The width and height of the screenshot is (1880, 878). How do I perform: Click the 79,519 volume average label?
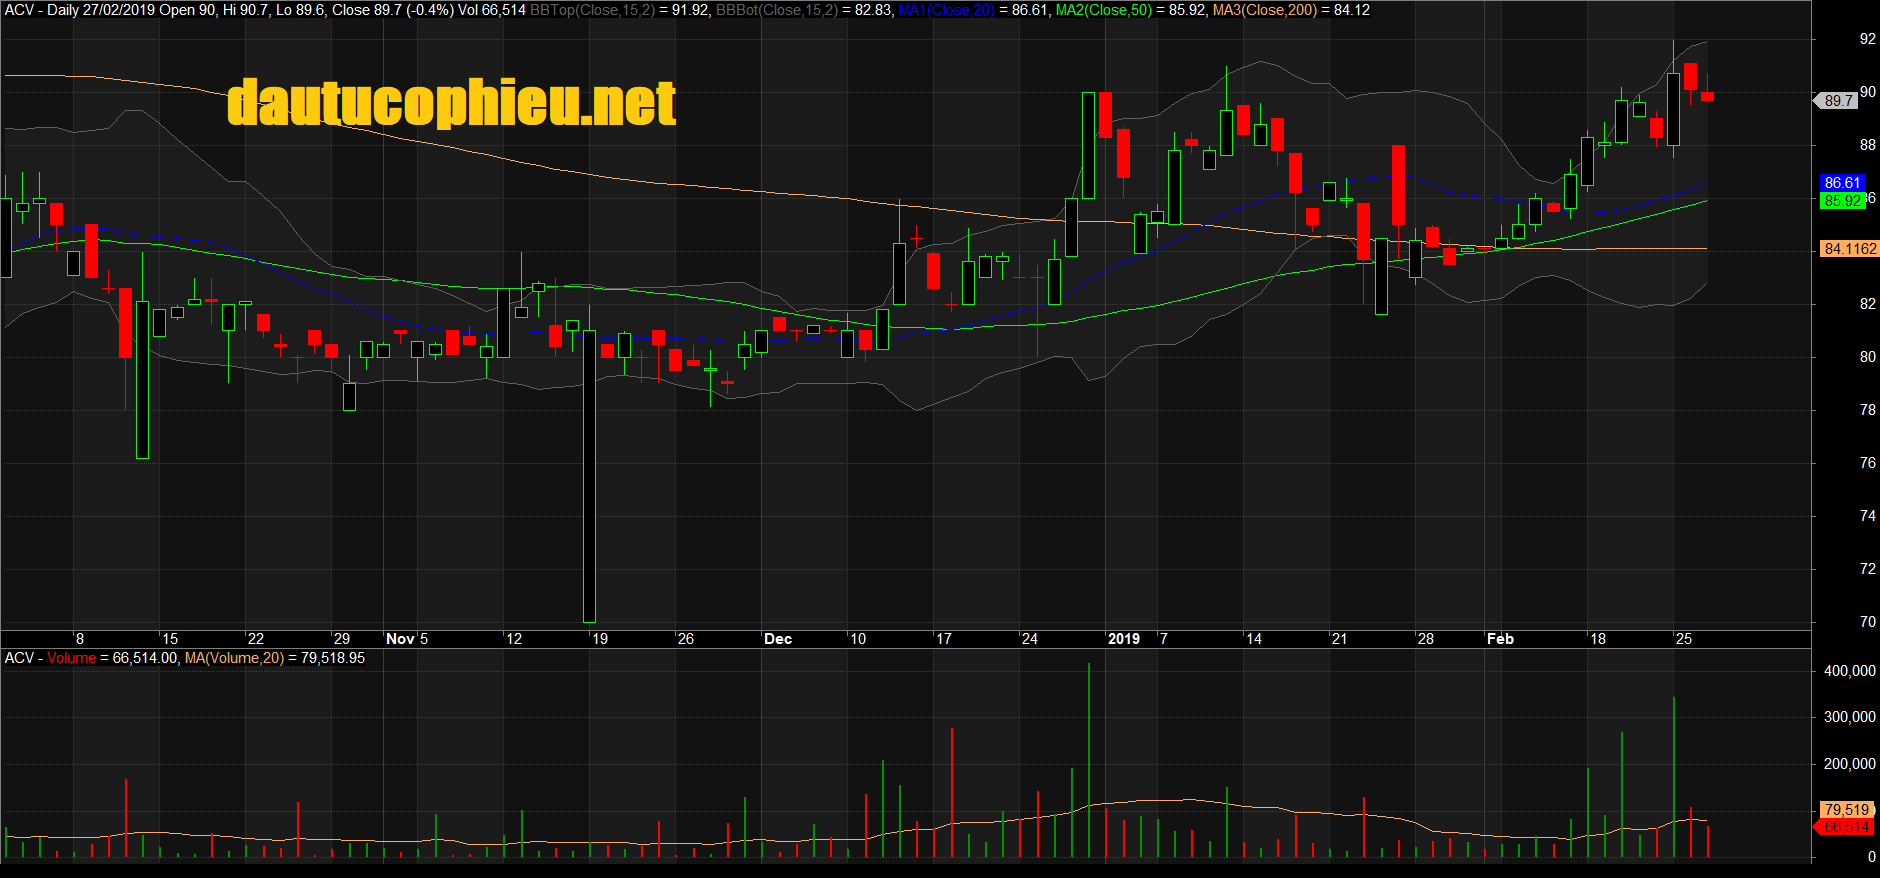(x=1845, y=810)
